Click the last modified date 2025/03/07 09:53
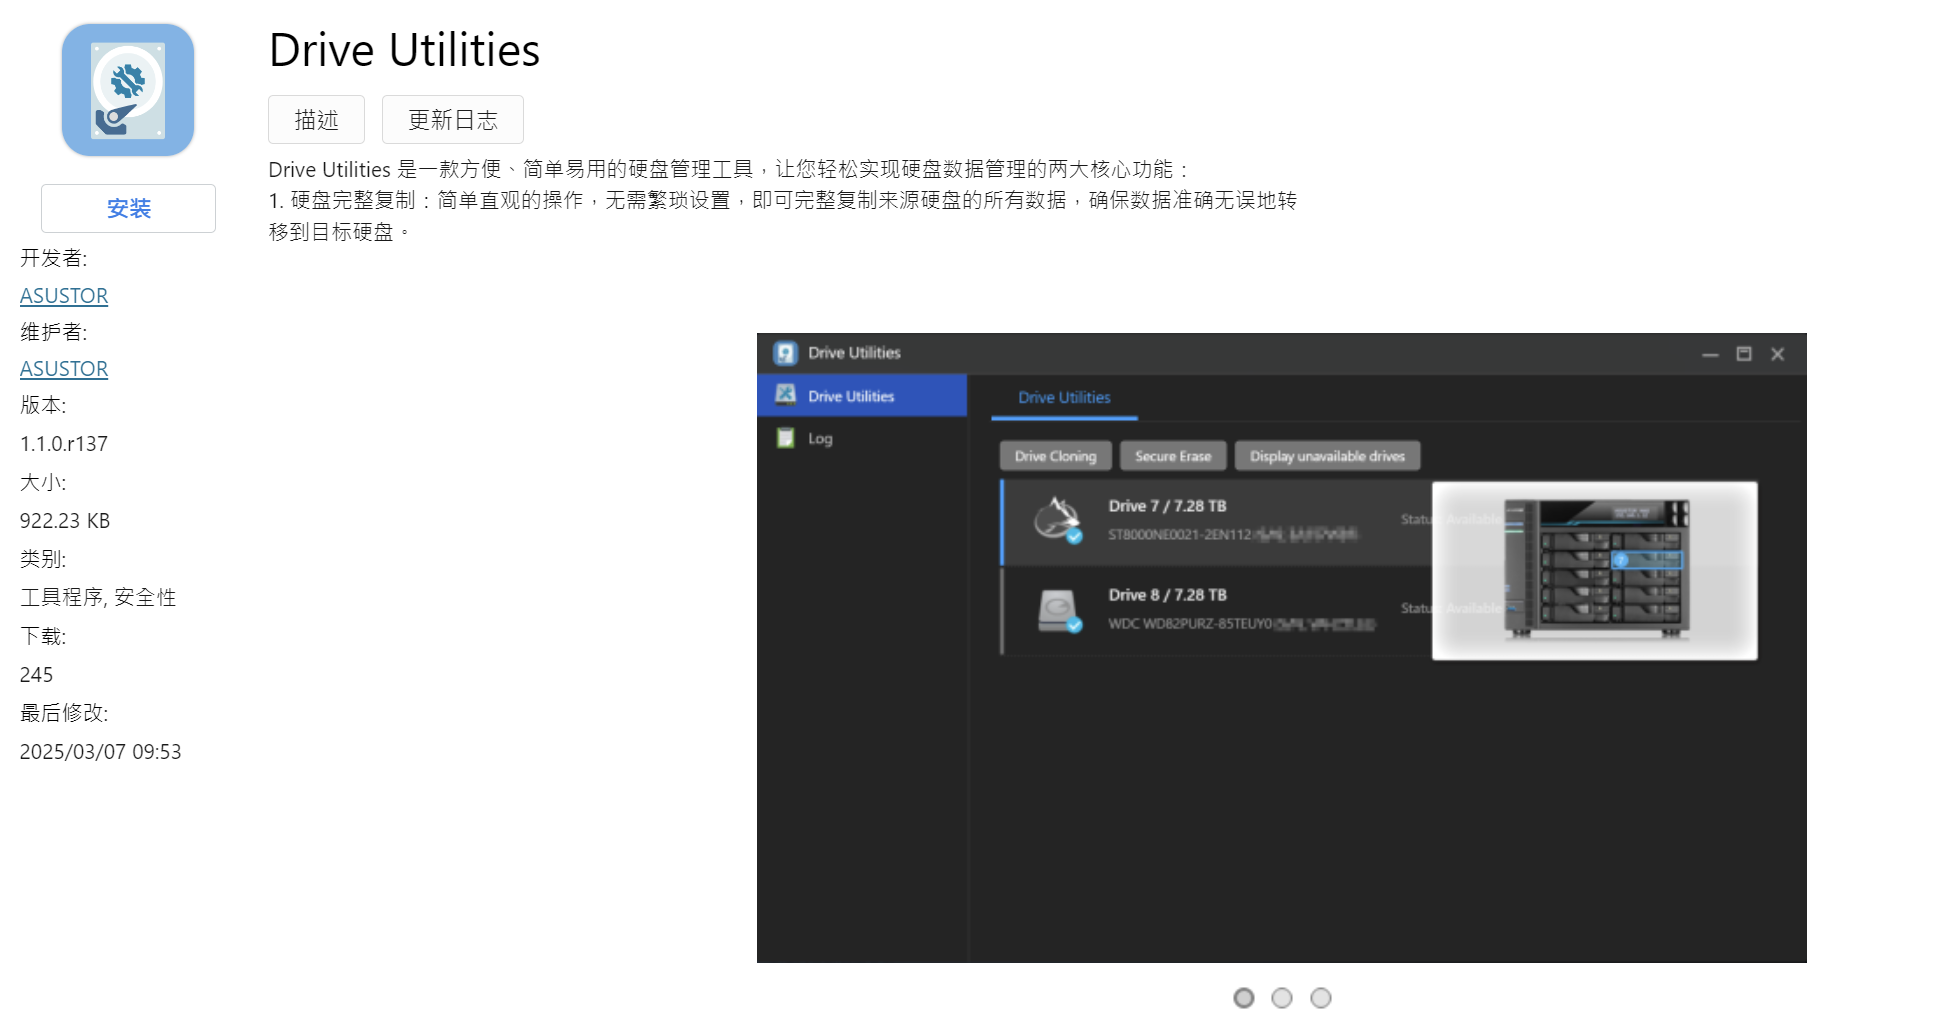 click(x=100, y=752)
